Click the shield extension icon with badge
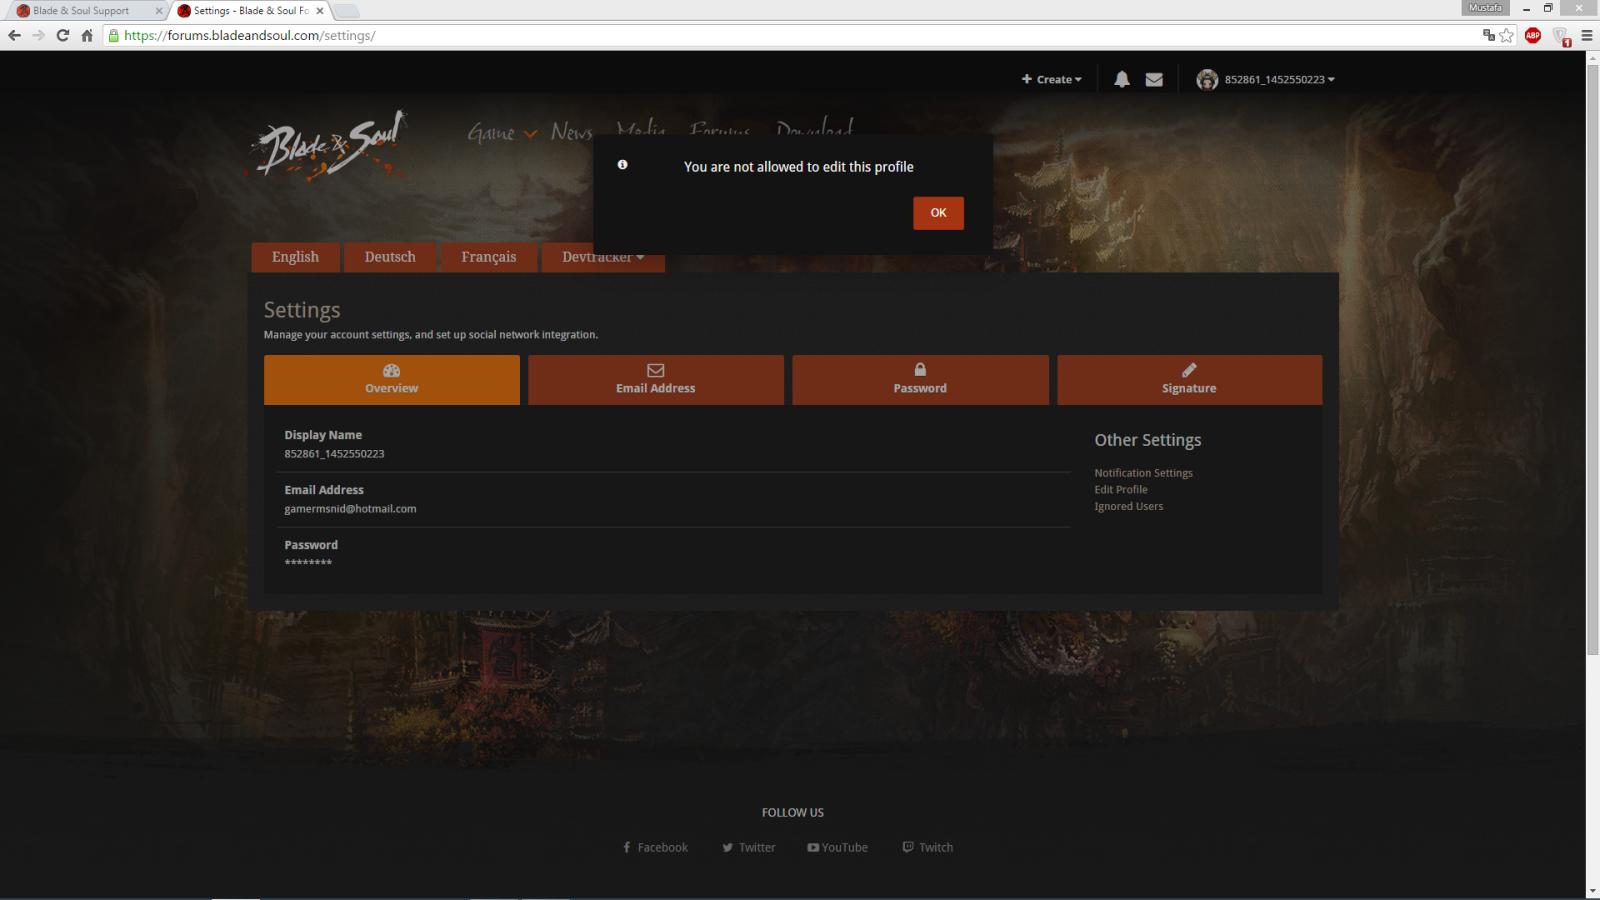 (1560, 37)
